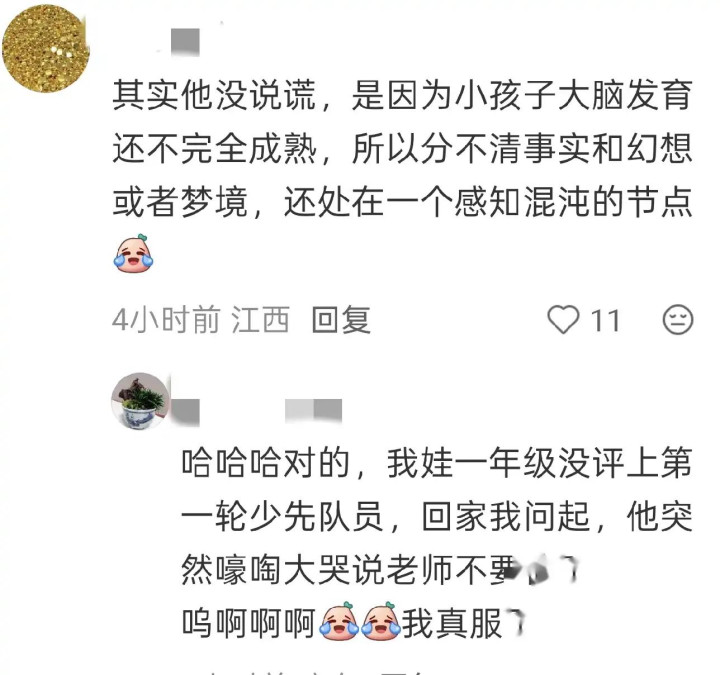Open the plant pot avatar profile
This screenshot has width=720, height=675.
(x=141, y=401)
